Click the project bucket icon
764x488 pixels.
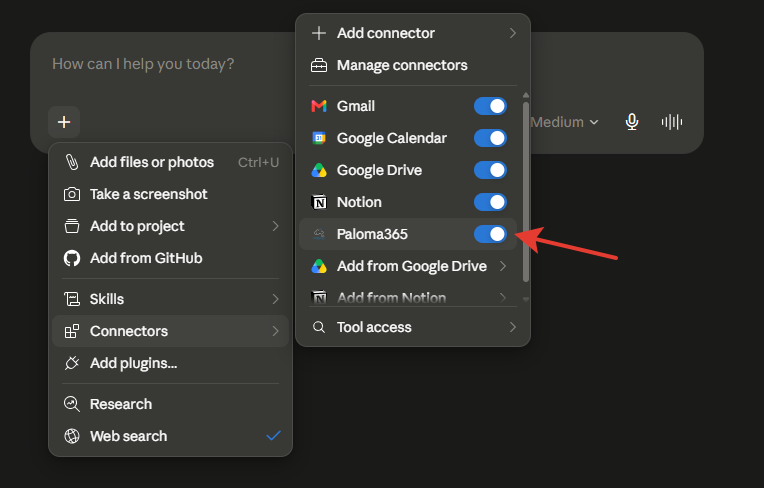[72, 226]
